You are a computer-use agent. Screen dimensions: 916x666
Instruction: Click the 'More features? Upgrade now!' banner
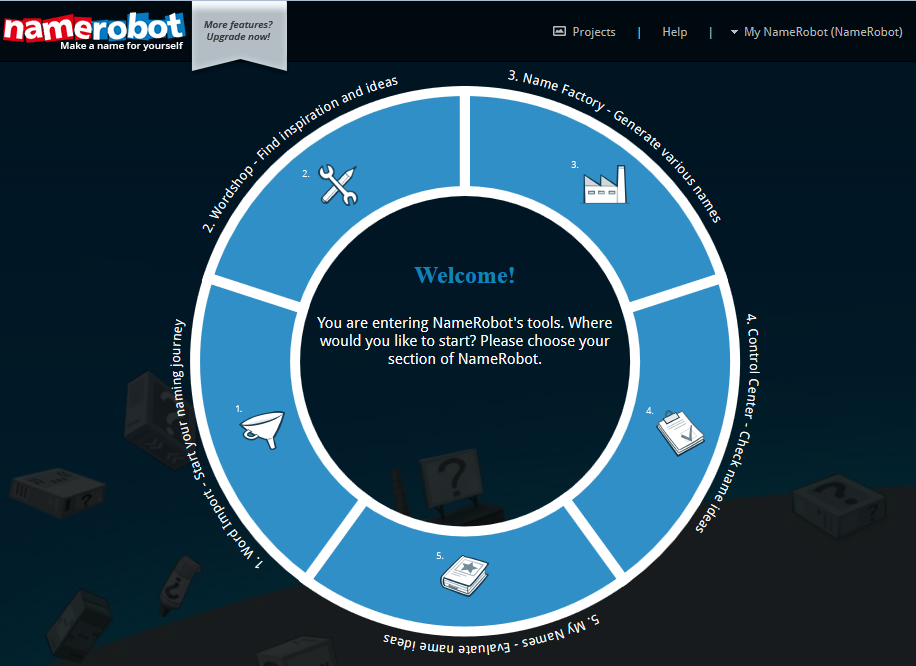[x=239, y=34]
